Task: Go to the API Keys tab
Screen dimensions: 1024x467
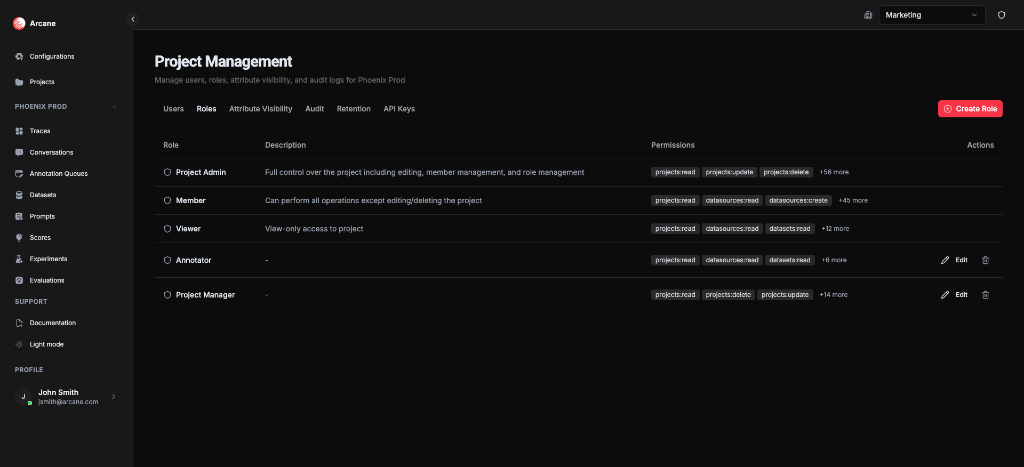Action: coord(399,109)
